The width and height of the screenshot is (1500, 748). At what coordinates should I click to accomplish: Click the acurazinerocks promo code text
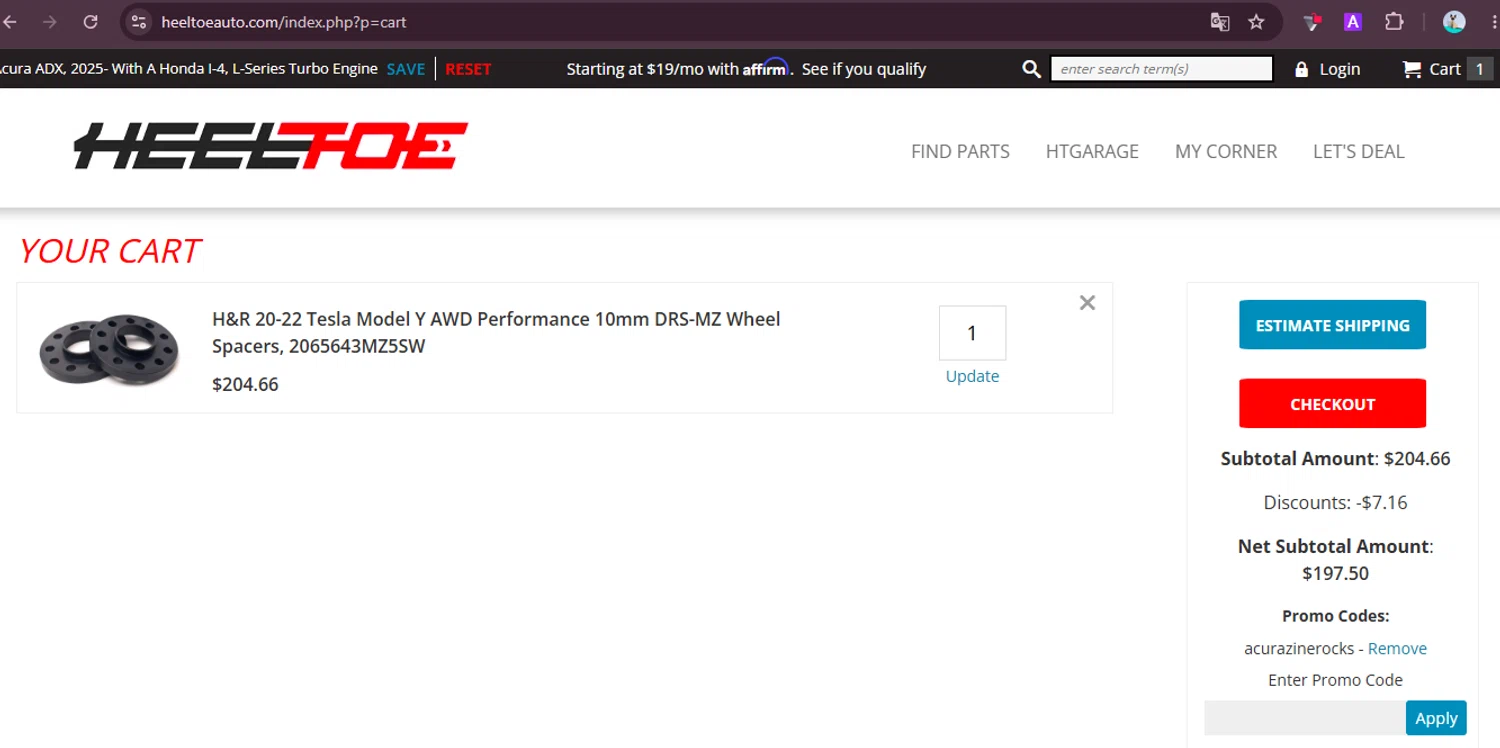(1299, 648)
